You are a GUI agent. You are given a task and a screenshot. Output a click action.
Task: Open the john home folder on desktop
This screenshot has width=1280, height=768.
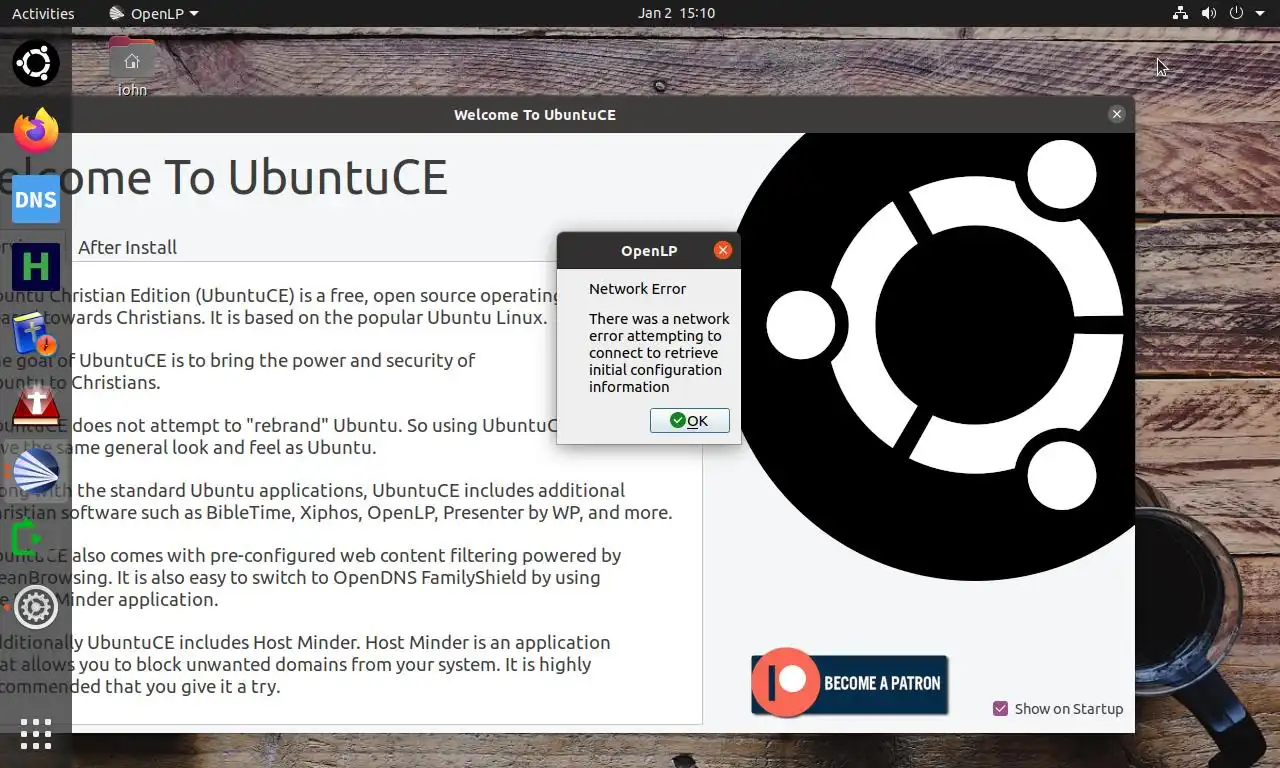[132, 68]
